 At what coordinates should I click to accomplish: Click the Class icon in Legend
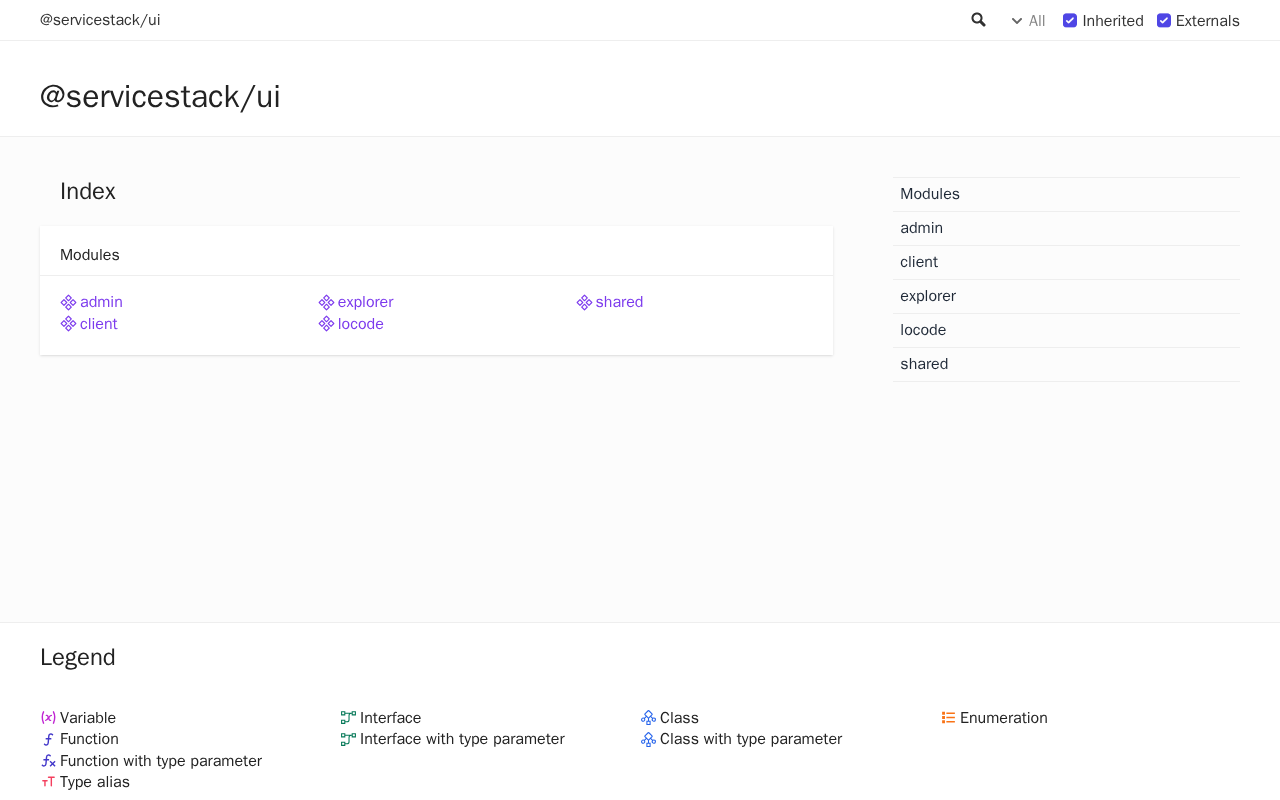648,718
